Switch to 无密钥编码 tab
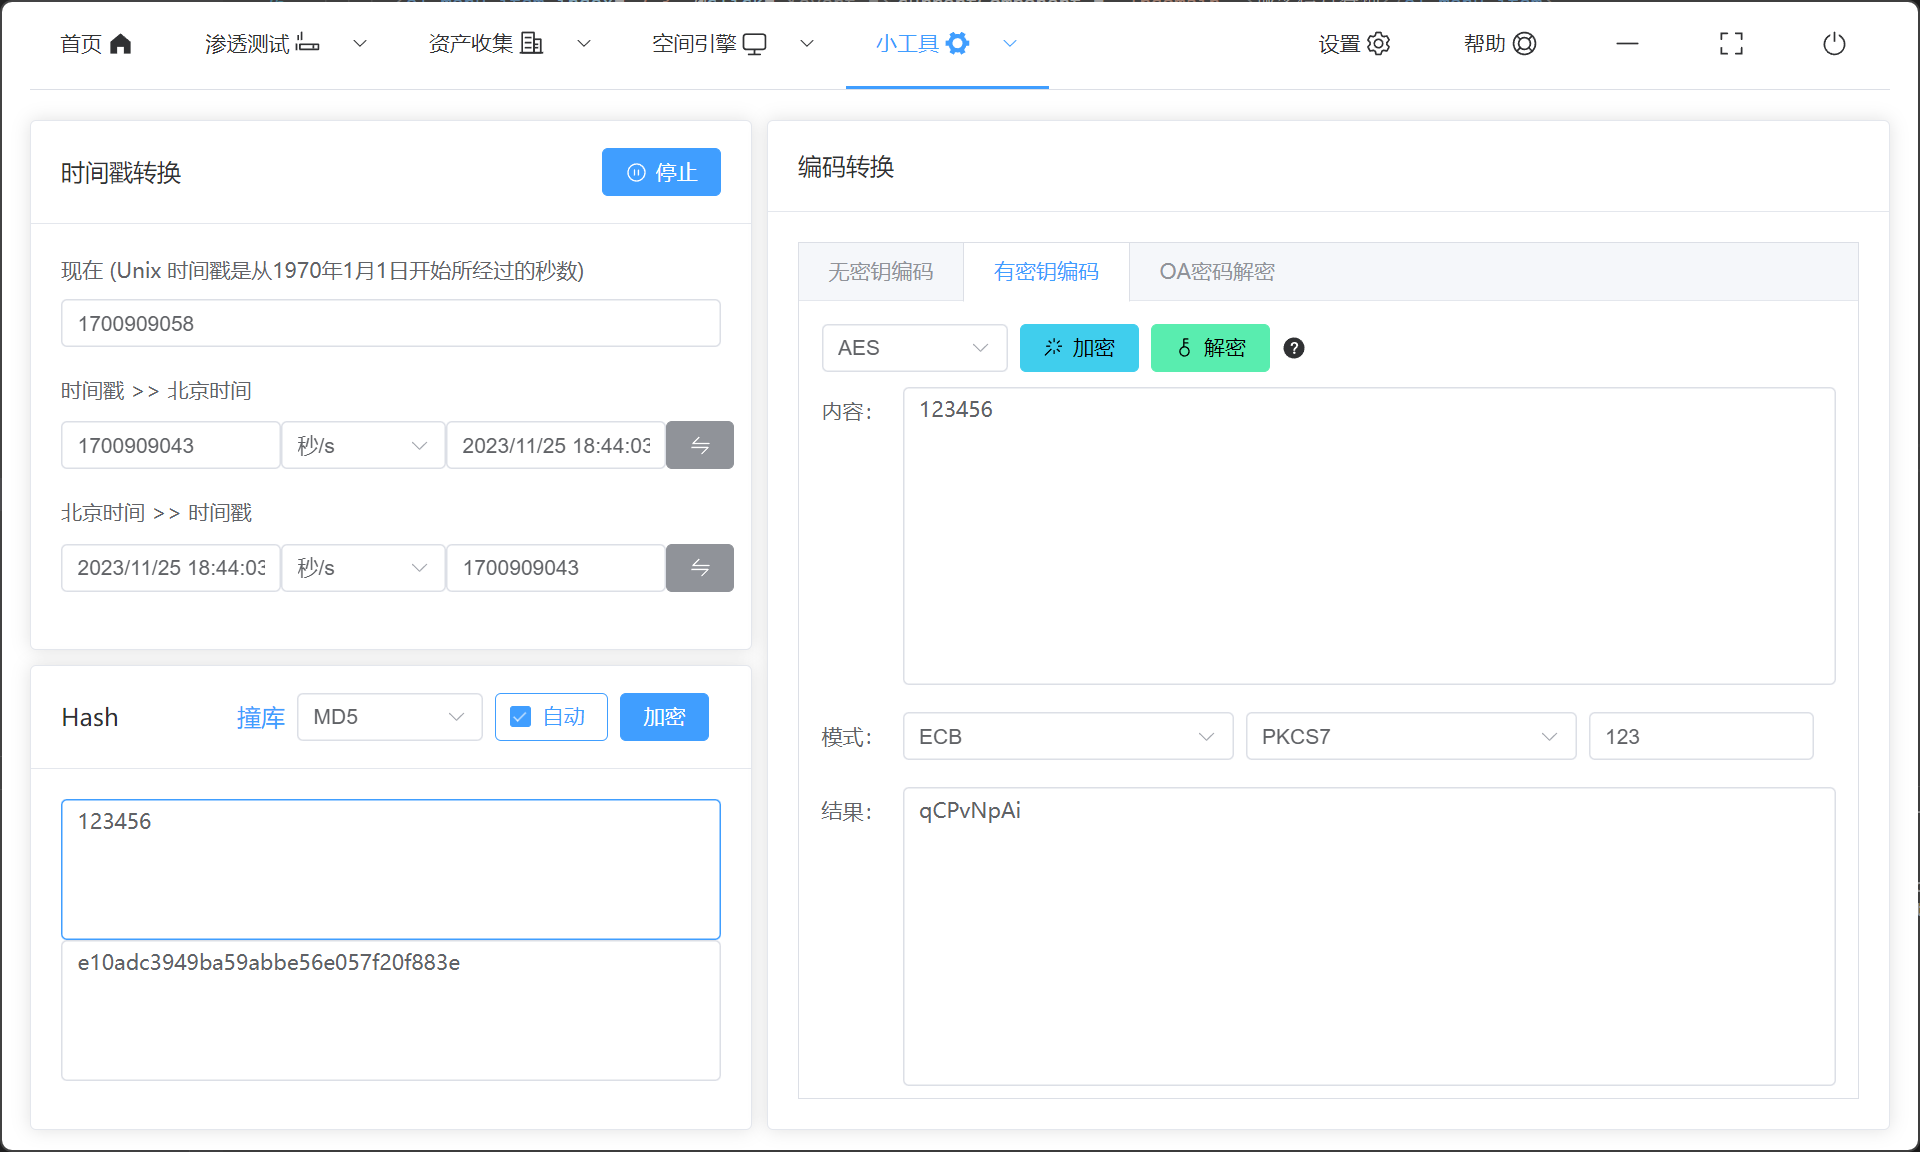 point(880,272)
